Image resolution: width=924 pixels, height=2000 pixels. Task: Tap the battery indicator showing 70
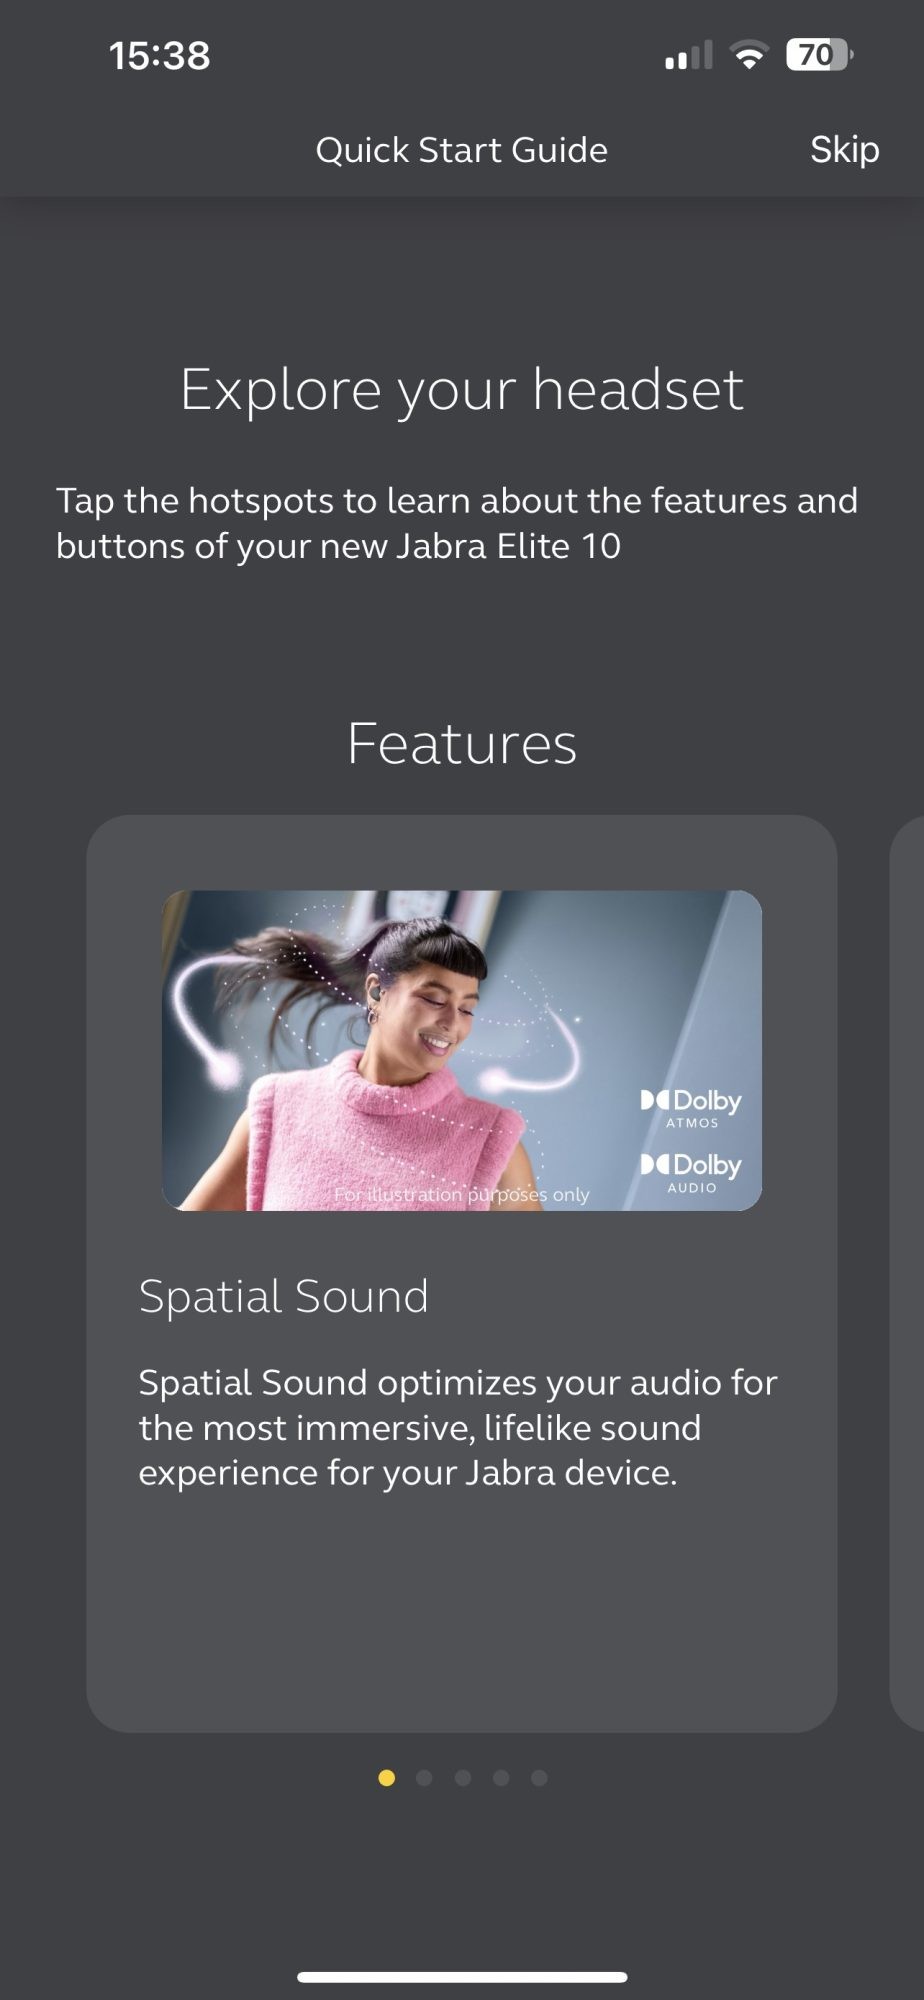(820, 54)
